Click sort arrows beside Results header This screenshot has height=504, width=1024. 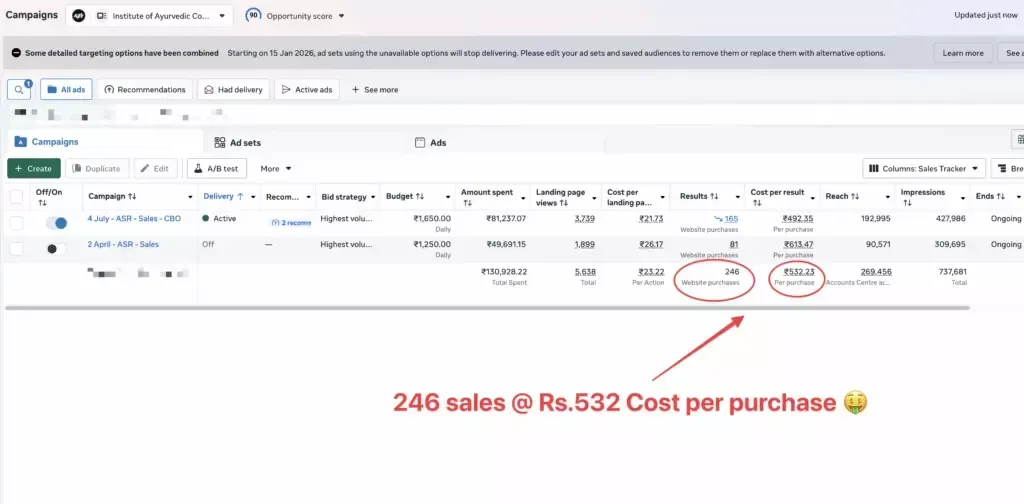(714, 196)
